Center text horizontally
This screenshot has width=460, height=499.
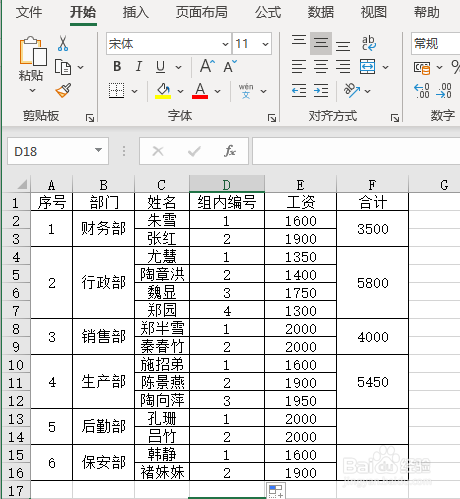tap(321, 67)
